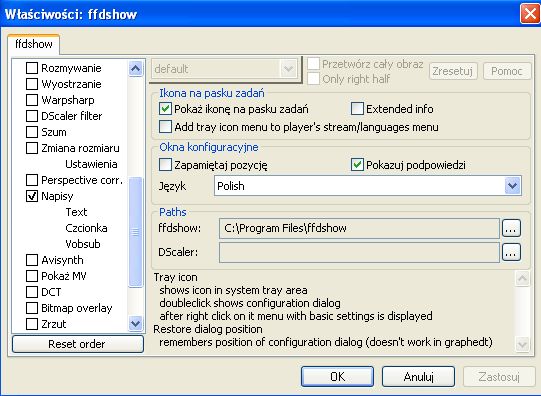Select the Napisy tree label
The image size is (541, 396).
(57, 196)
